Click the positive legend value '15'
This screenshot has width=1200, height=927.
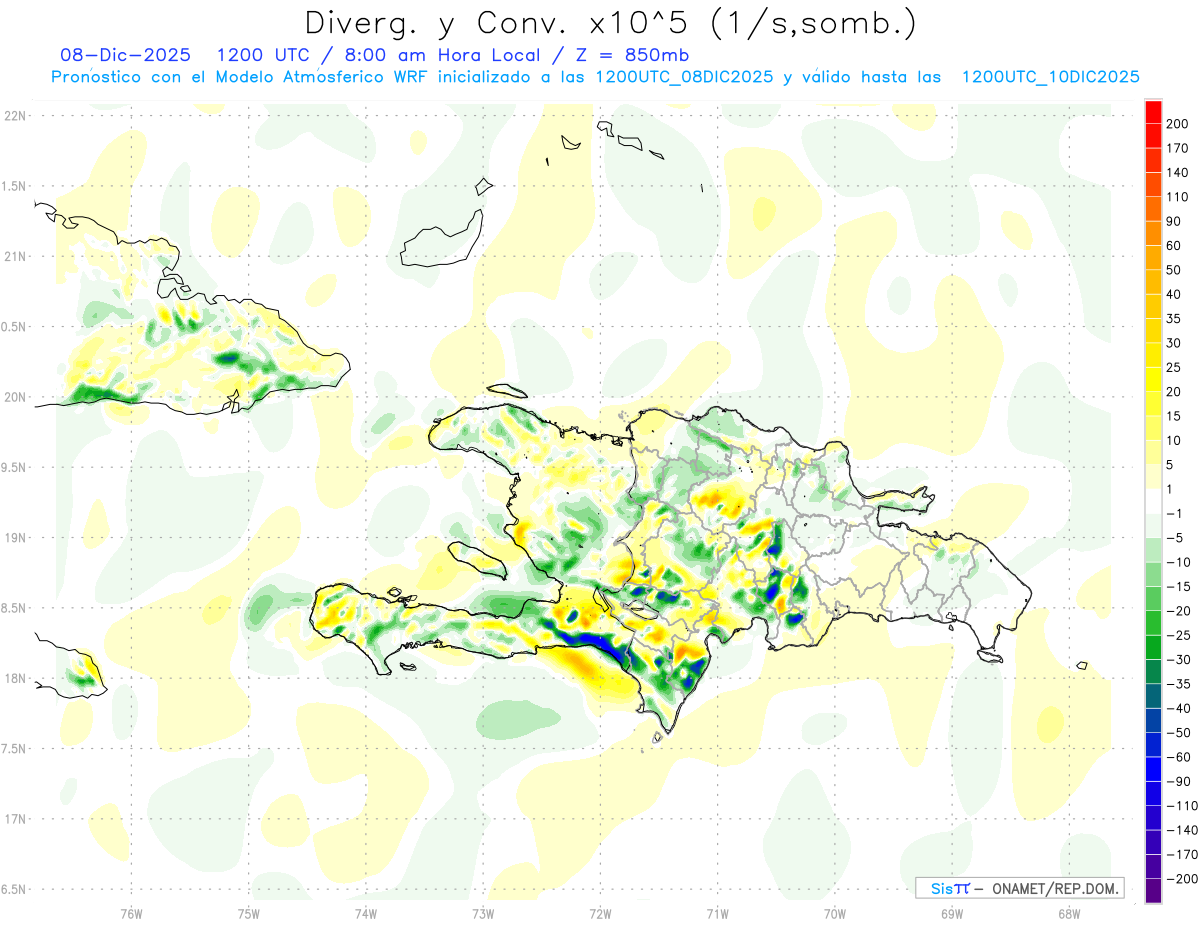(1175, 416)
